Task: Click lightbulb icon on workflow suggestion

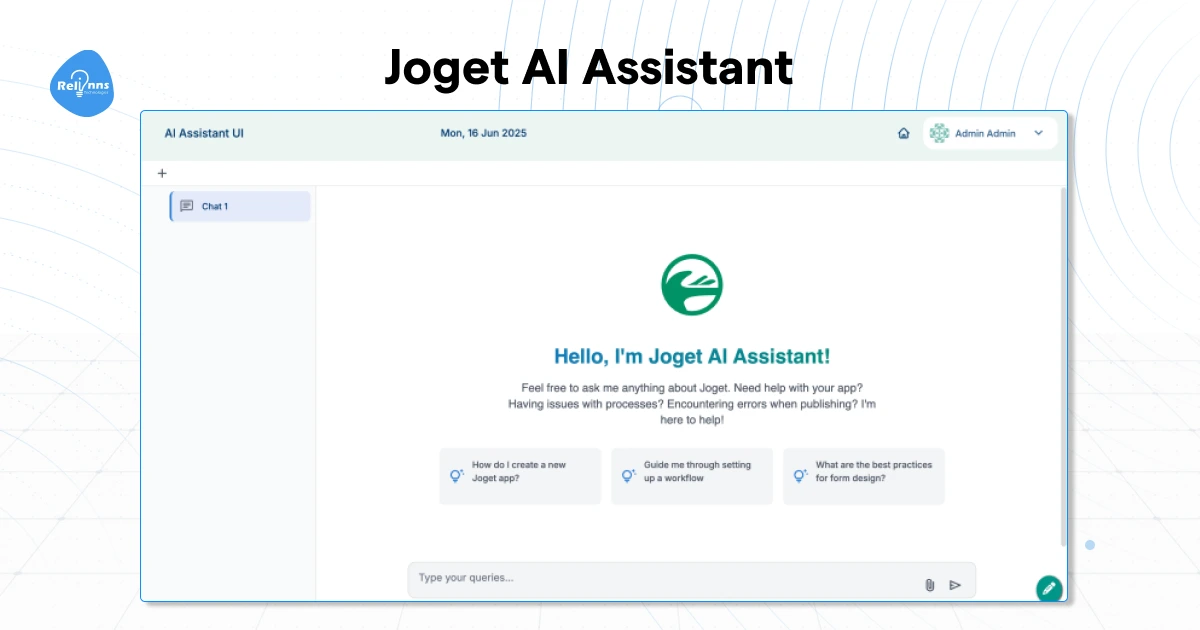Action: 629,476
